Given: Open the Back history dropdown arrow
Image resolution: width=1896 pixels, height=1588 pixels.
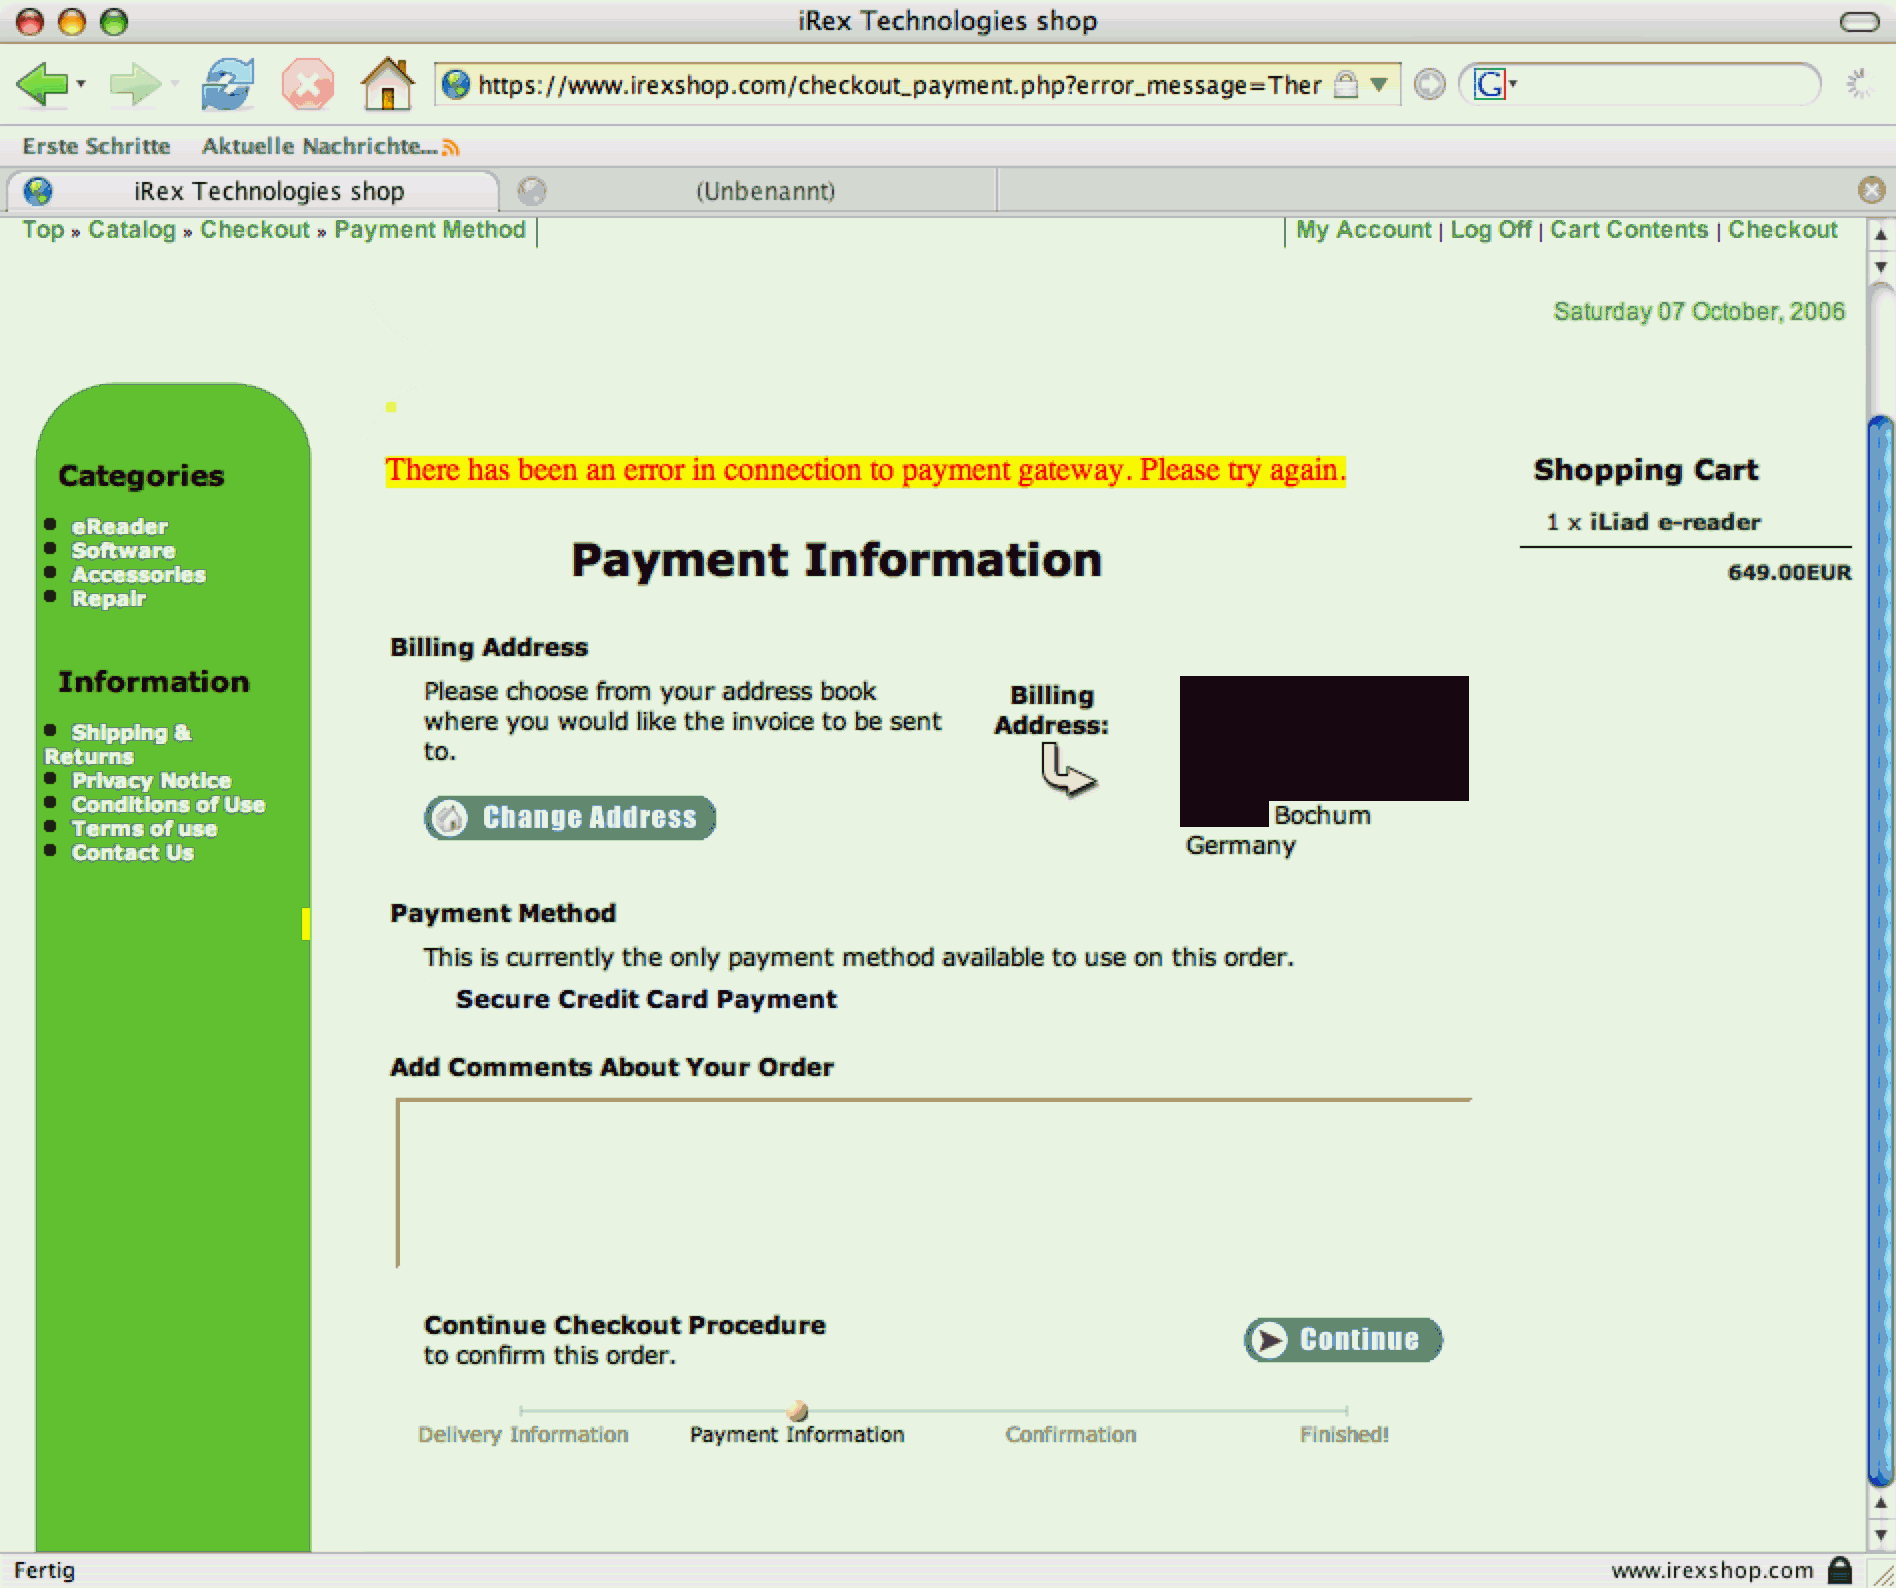Looking at the screenshot, I should point(81,84).
